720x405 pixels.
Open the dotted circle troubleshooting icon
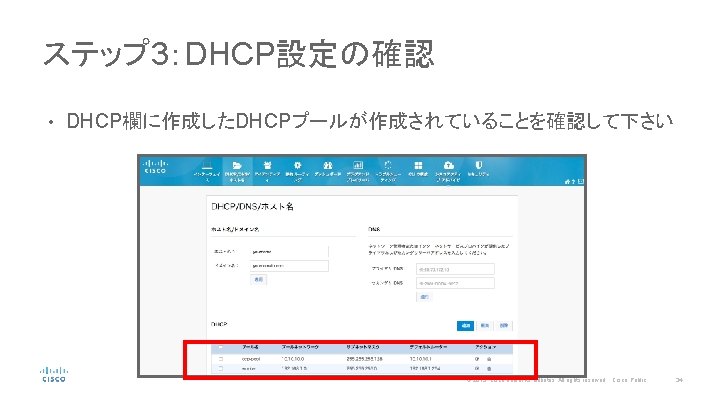(388, 165)
